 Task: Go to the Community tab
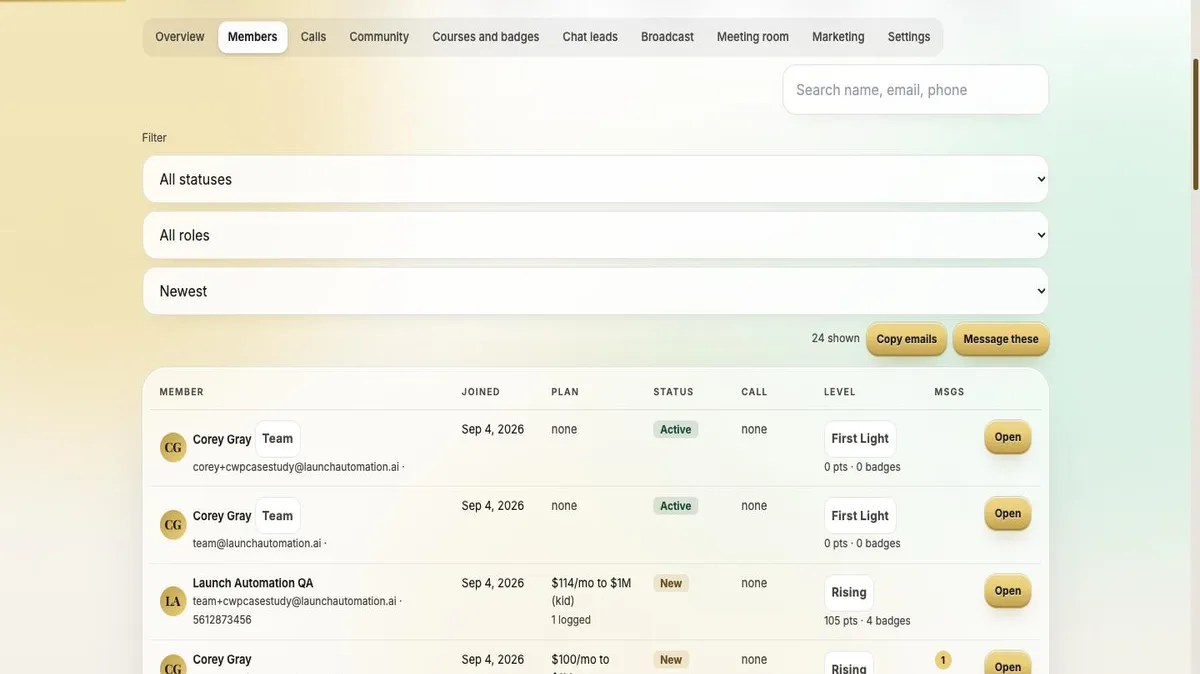click(379, 37)
